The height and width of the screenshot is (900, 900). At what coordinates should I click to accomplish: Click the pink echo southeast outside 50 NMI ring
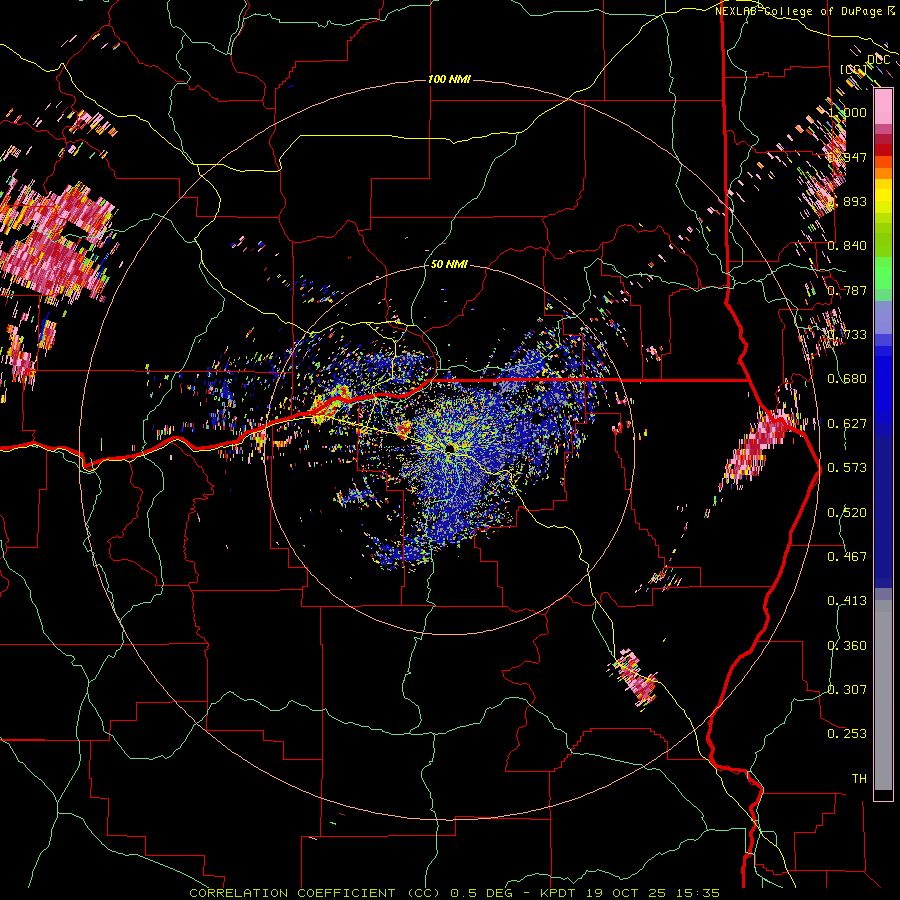pos(634,678)
